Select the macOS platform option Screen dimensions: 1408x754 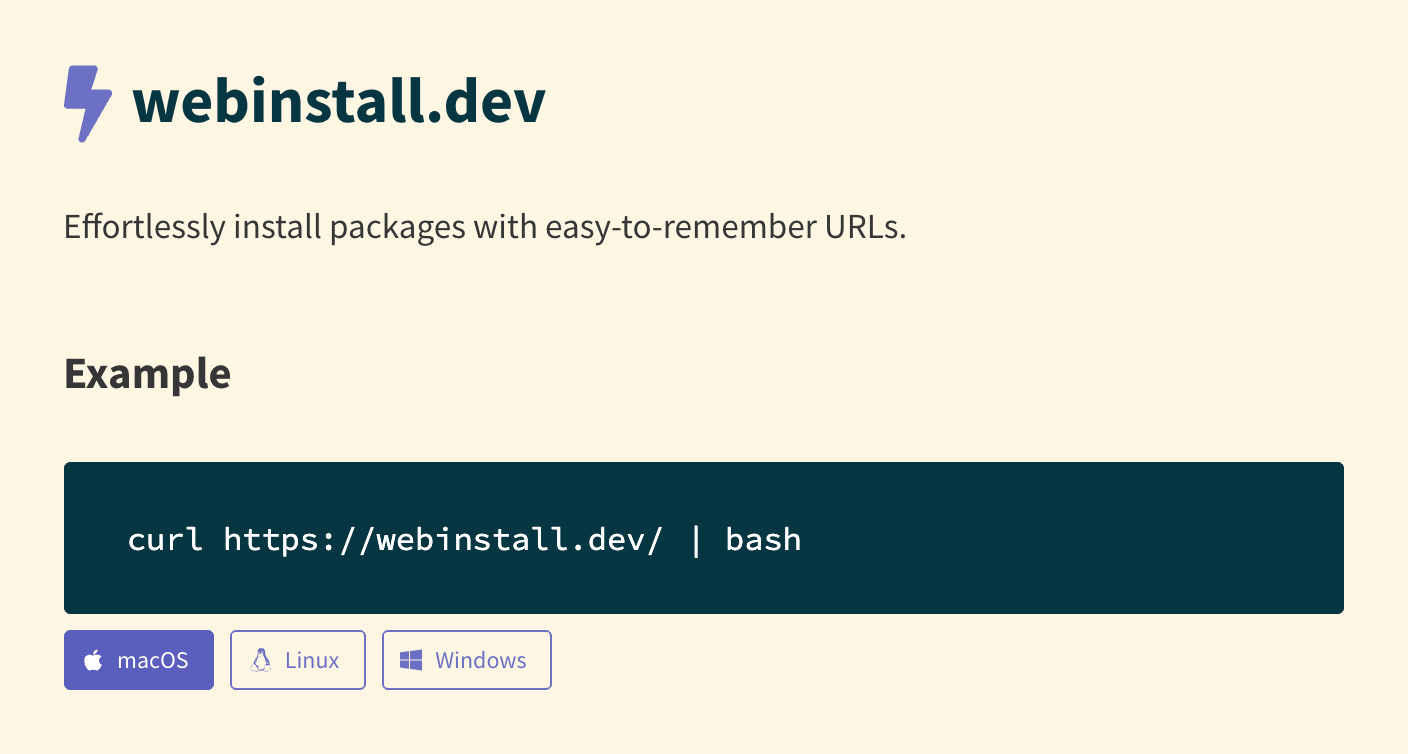(x=138, y=659)
